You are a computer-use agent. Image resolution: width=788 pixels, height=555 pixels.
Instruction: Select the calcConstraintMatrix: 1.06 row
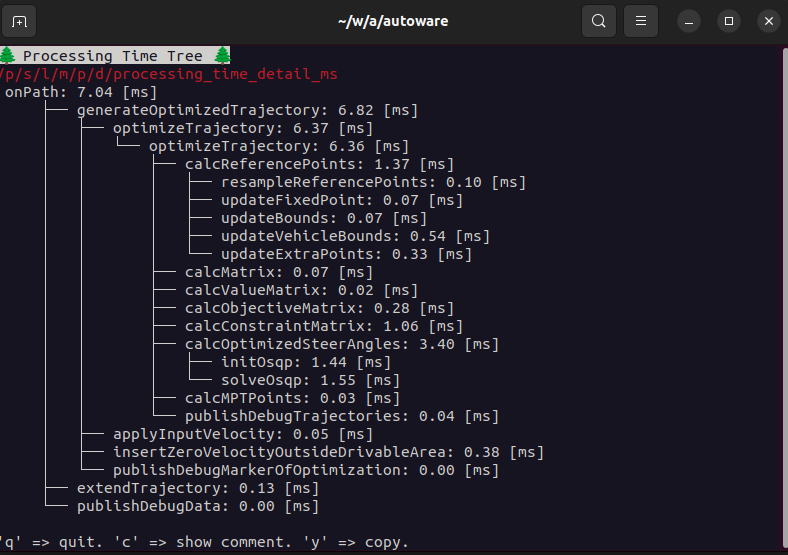324,326
